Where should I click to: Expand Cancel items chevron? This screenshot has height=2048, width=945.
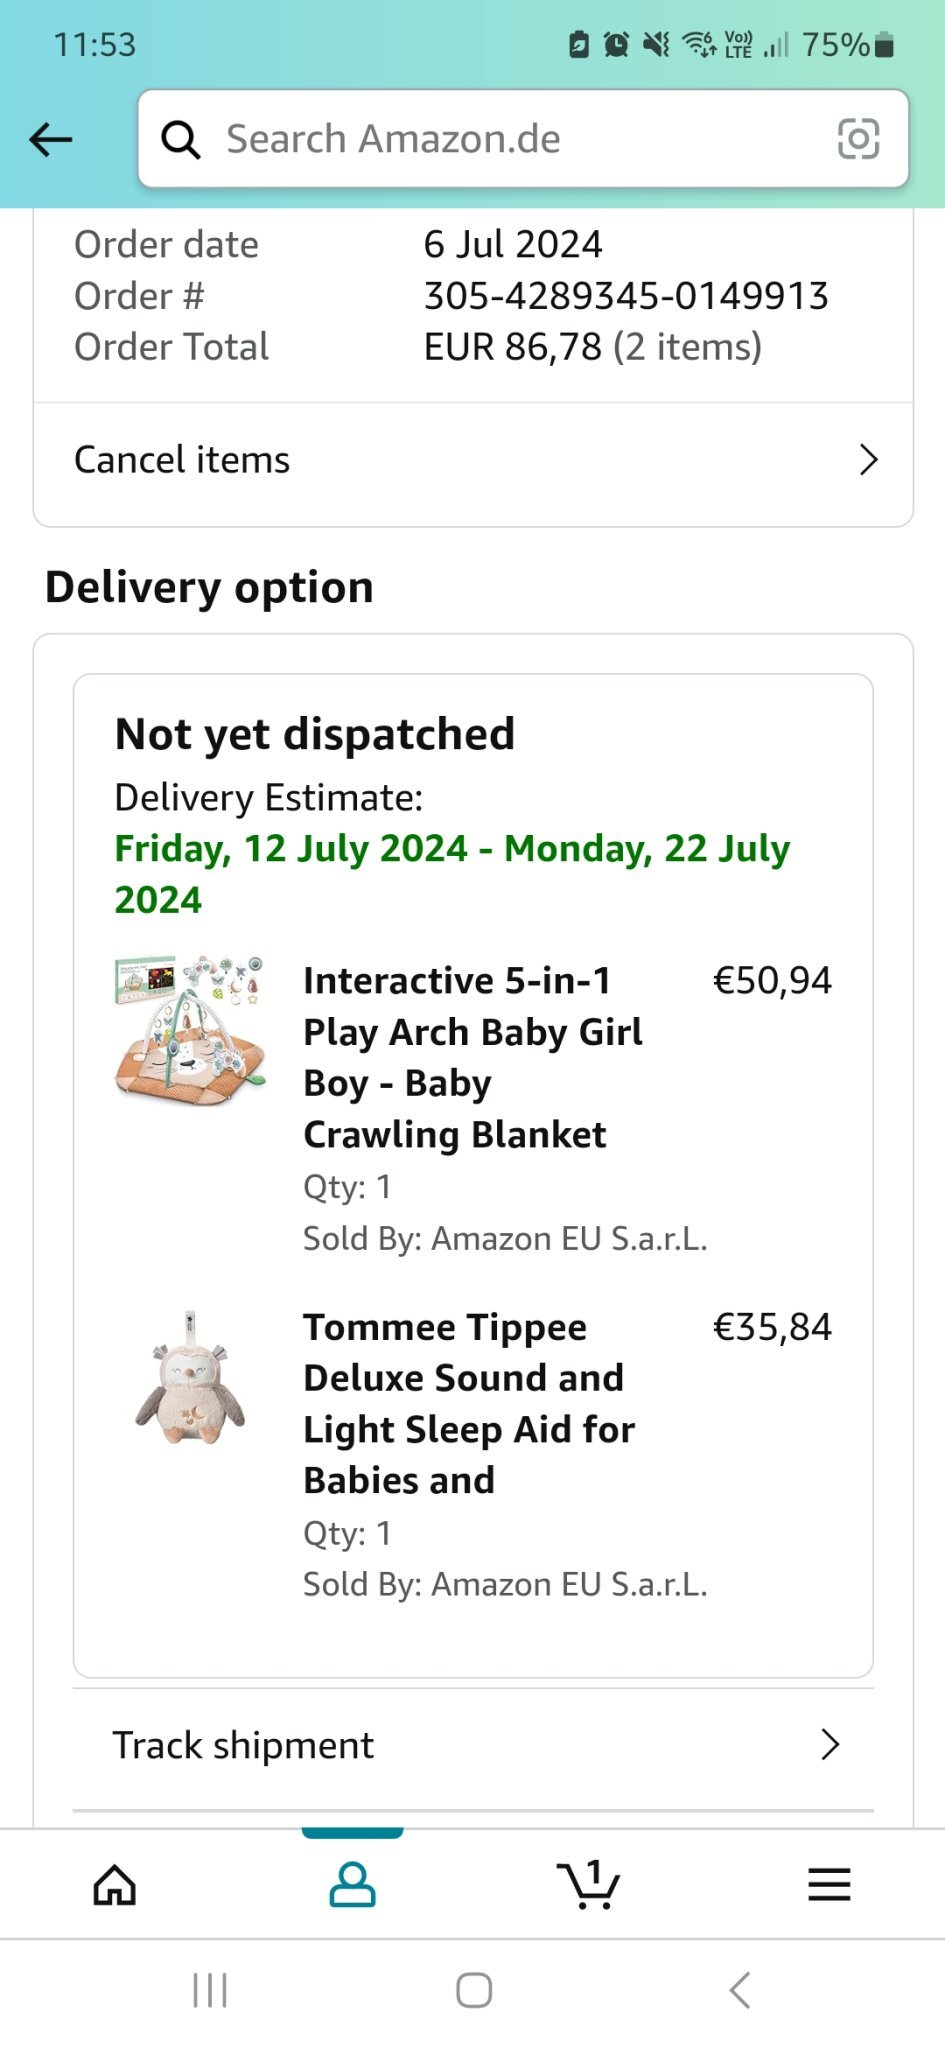[x=868, y=460]
